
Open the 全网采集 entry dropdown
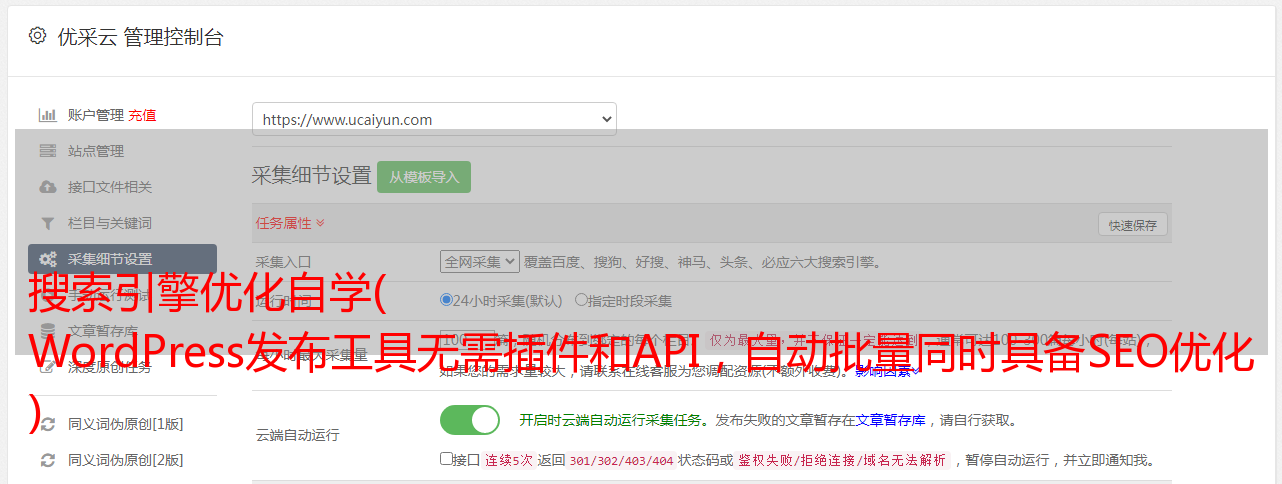click(x=480, y=262)
